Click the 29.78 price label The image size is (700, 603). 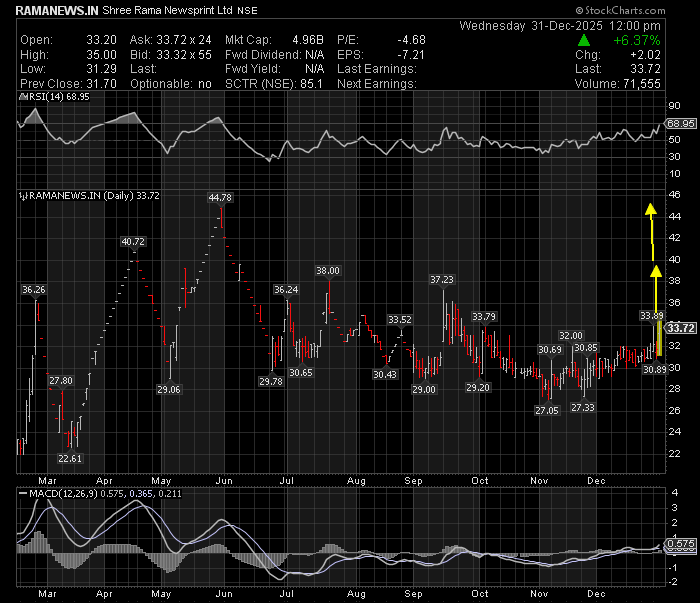(271, 382)
